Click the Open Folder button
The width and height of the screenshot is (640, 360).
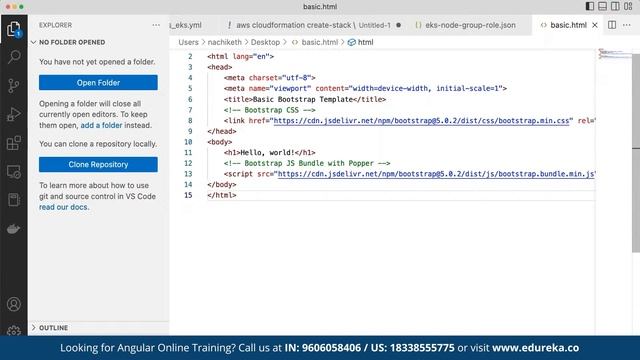click(x=98, y=82)
